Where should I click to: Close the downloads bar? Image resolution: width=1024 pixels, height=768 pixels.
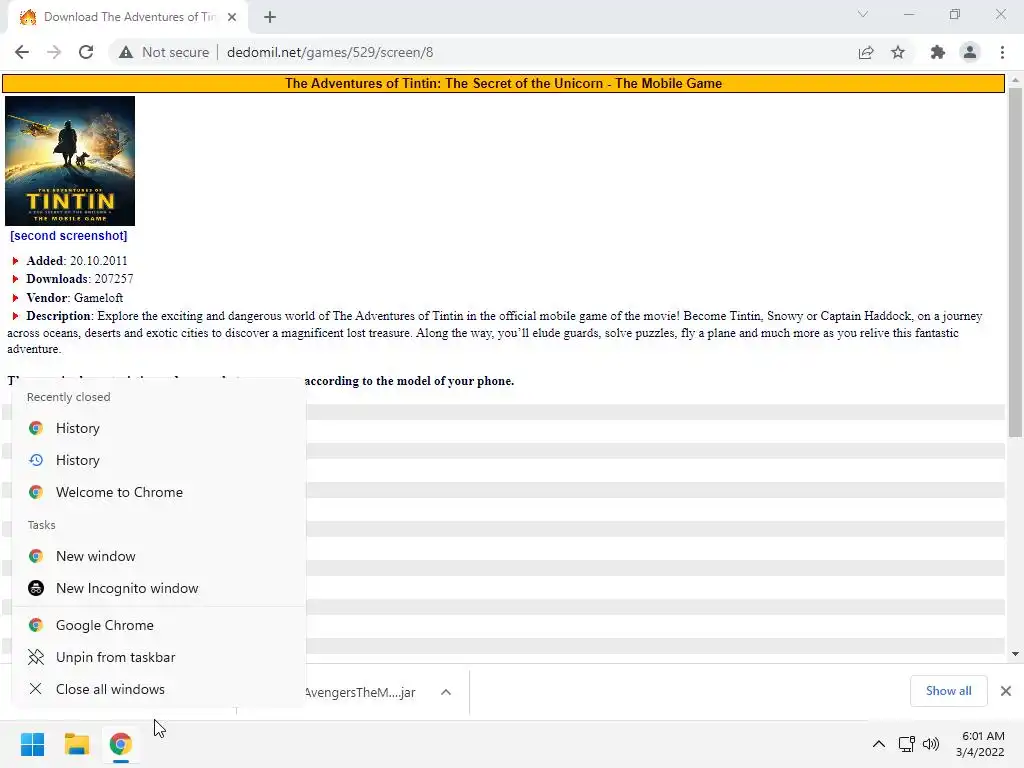click(1006, 691)
